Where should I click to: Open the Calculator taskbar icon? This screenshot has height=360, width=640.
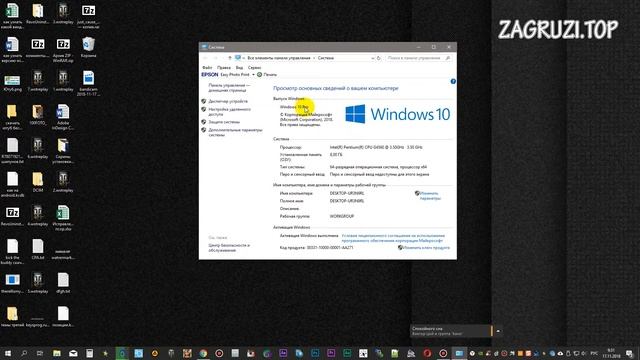pos(89,353)
